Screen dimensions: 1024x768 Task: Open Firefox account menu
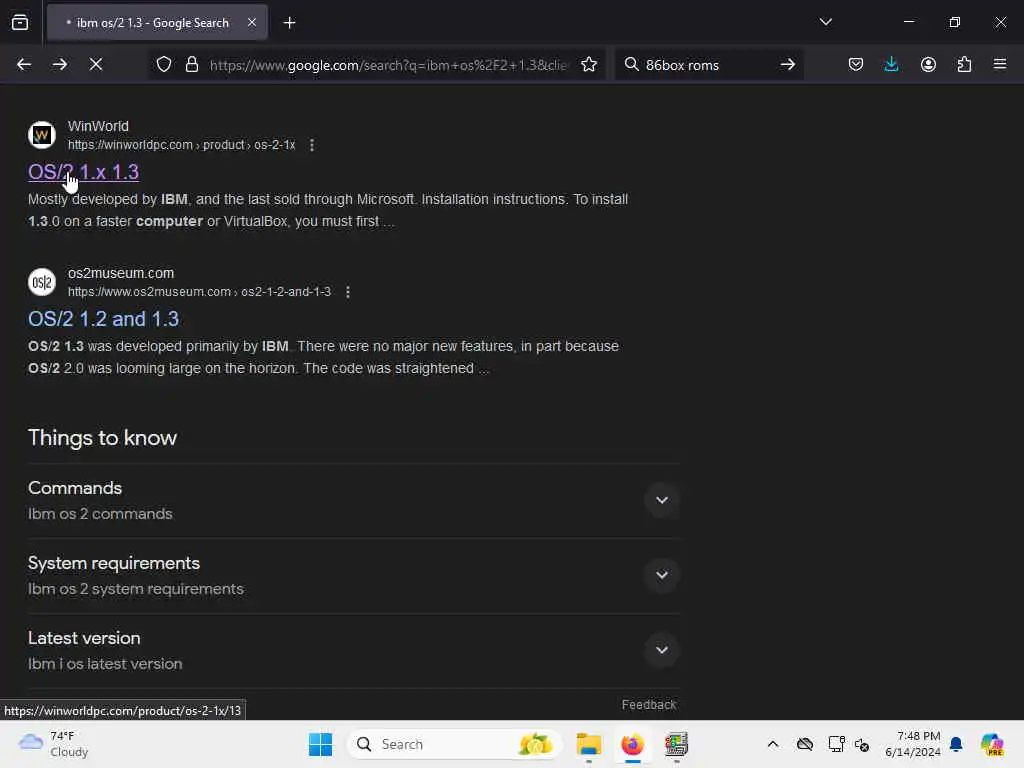pyautogui.click(x=928, y=64)
